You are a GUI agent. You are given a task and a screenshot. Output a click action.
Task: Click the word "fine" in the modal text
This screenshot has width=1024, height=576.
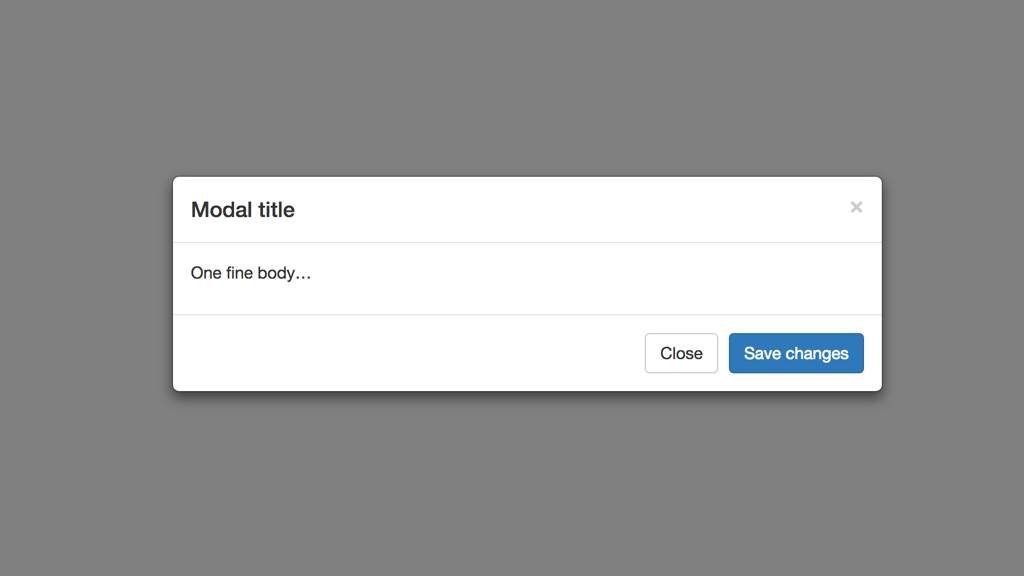(239, 273)
